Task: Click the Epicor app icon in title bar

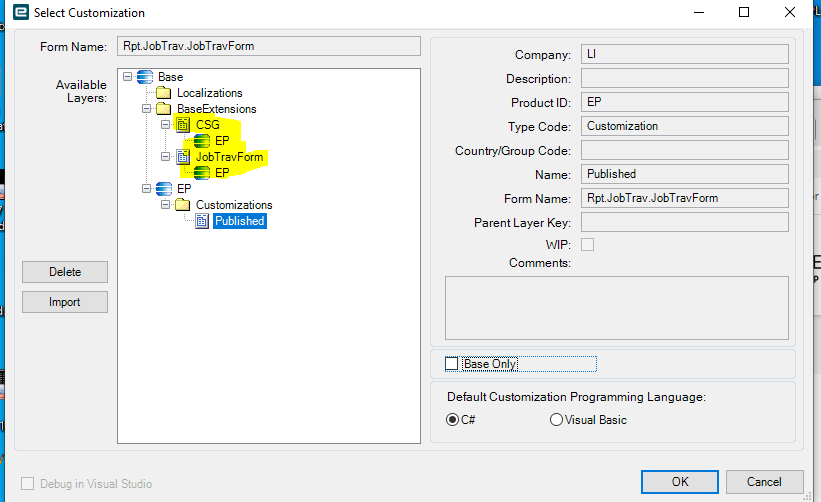Action: point(21,12)
